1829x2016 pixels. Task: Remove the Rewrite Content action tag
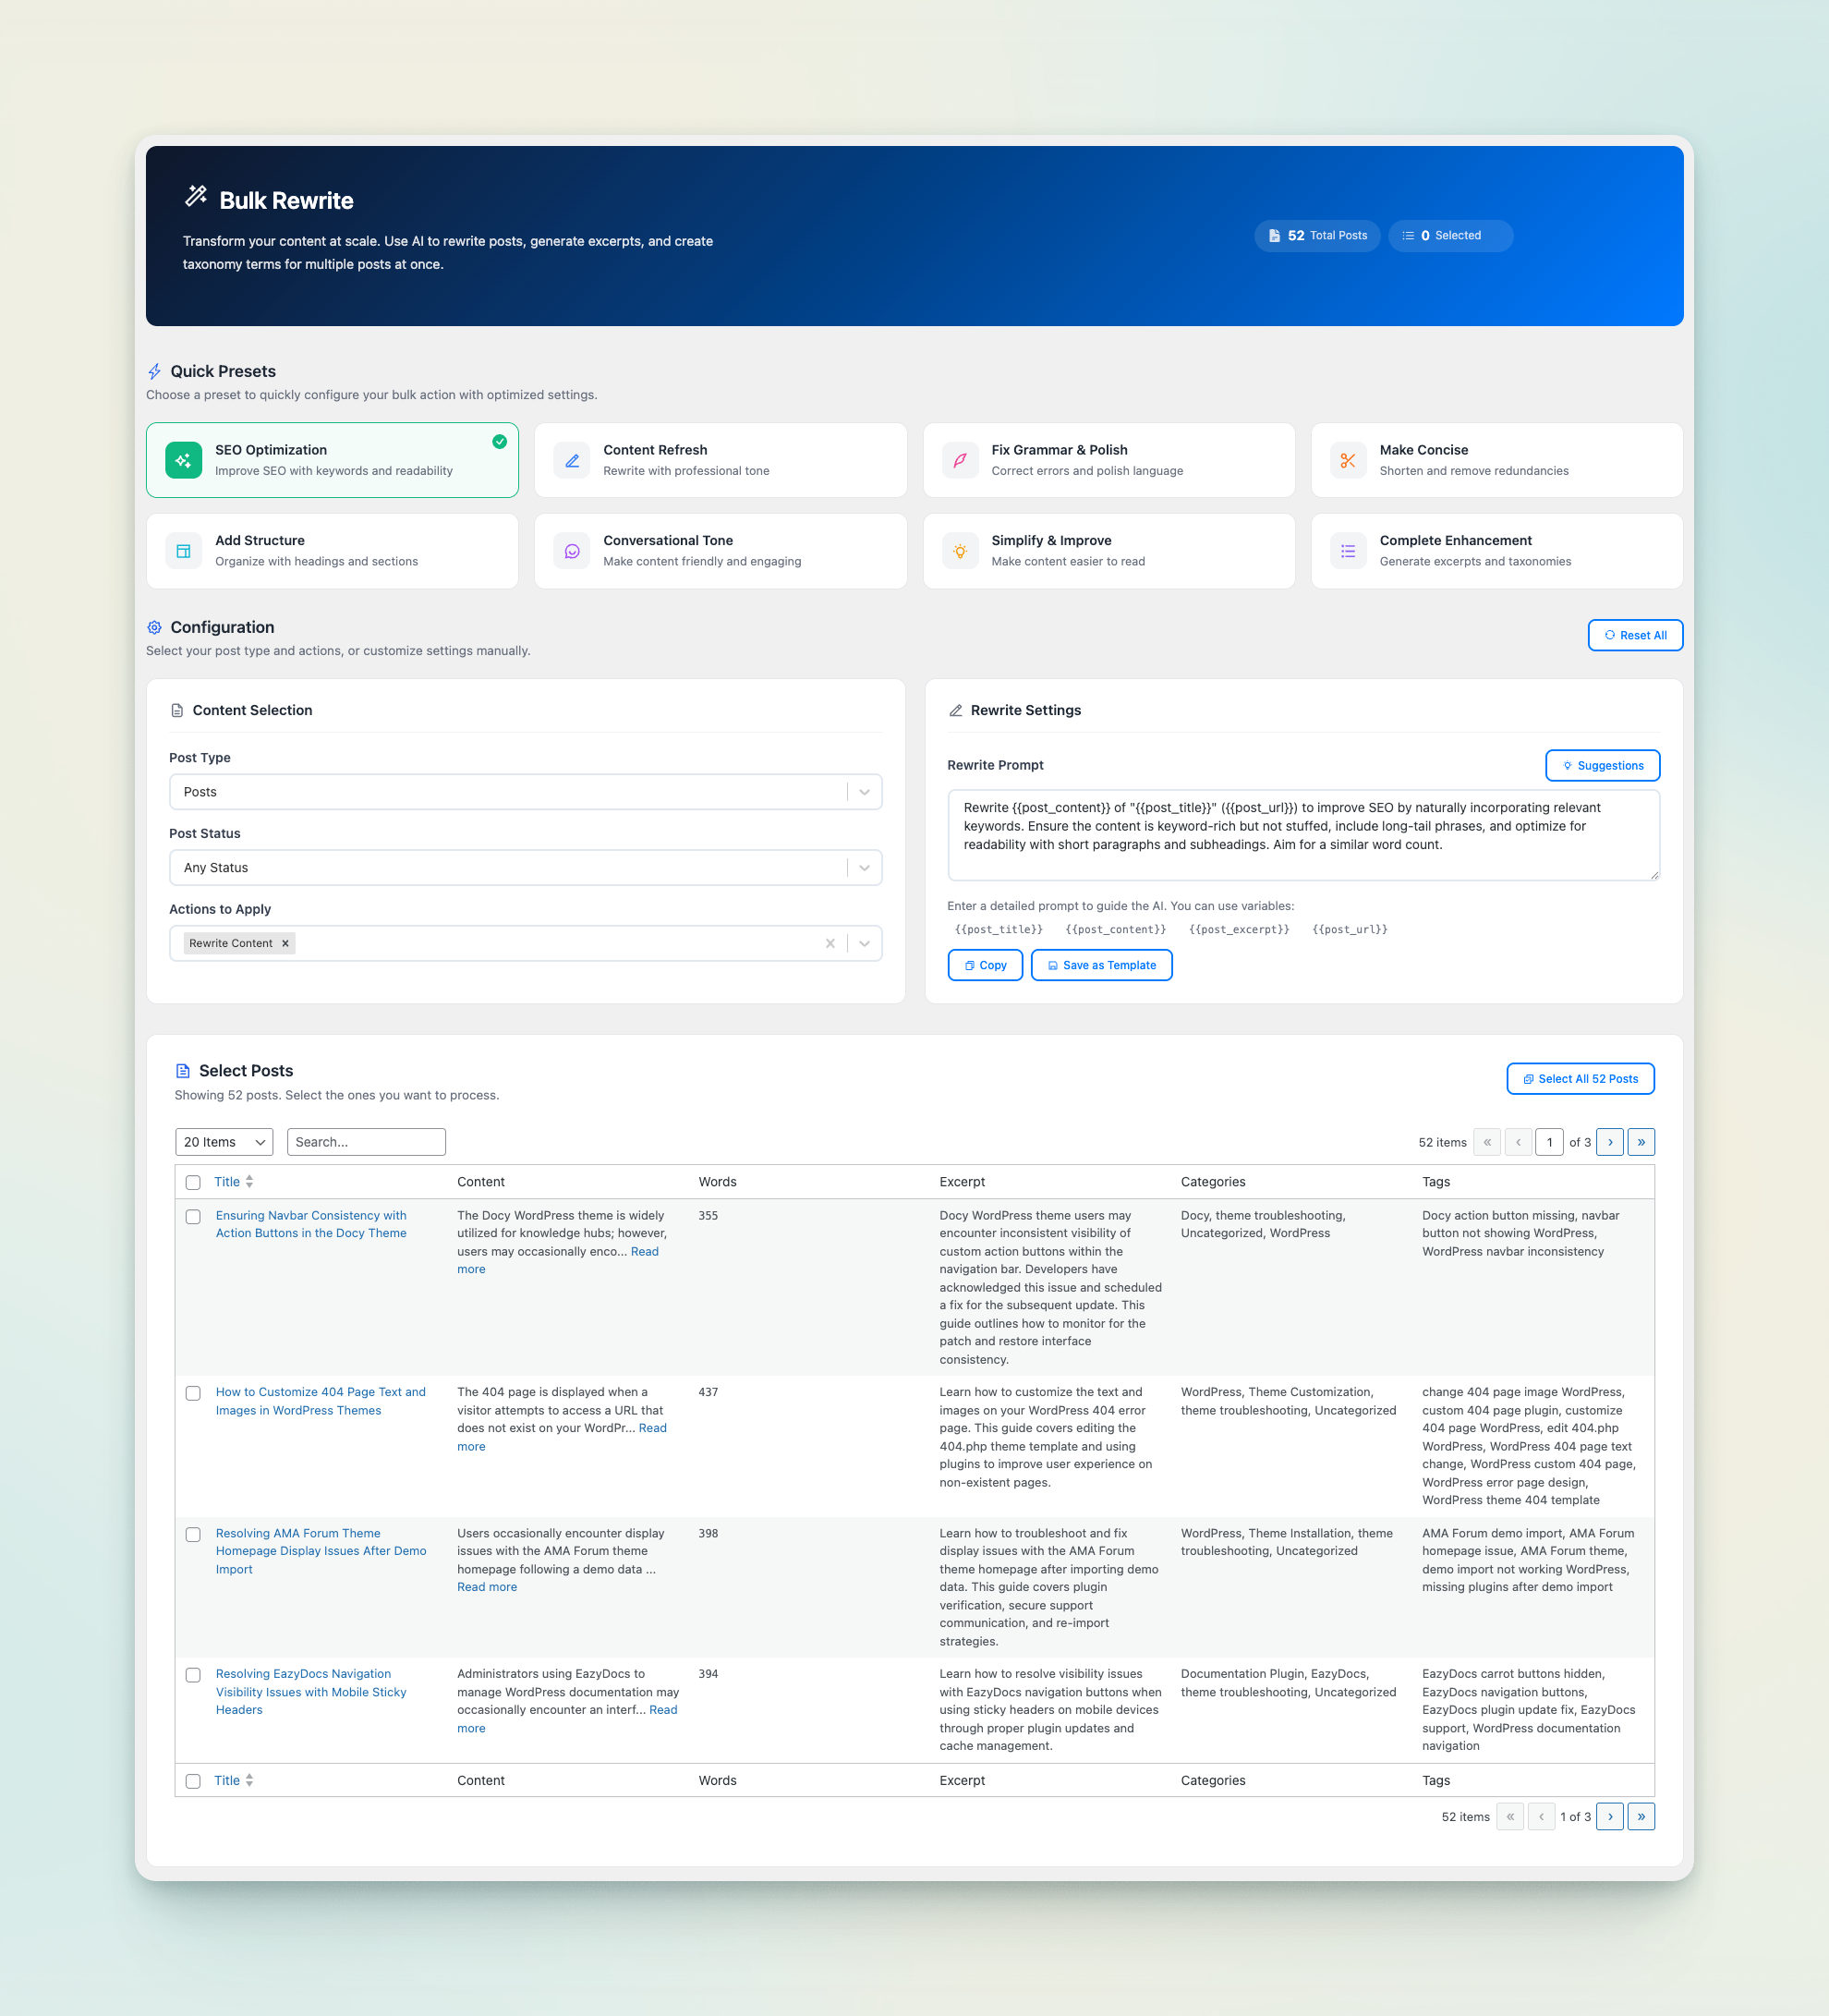(285, 943)
